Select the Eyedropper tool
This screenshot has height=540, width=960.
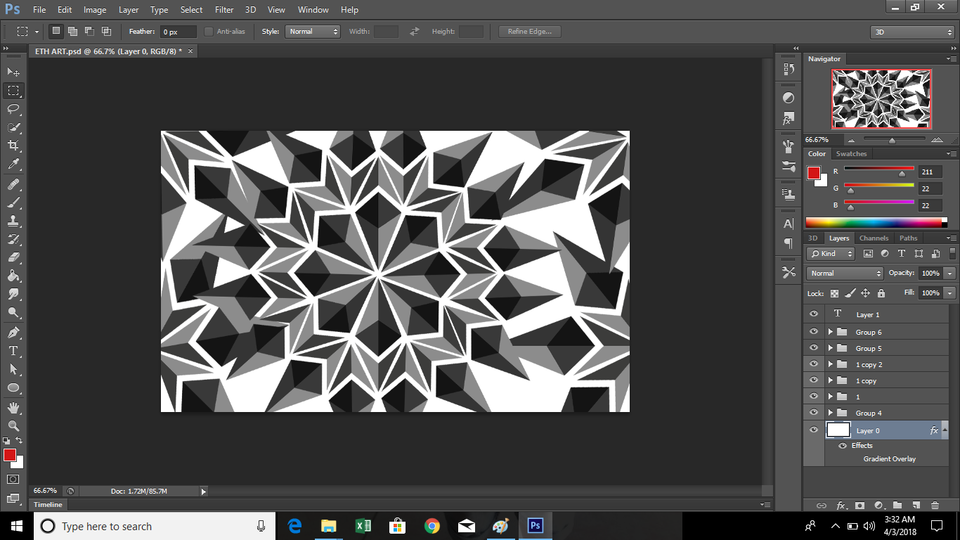pyautogui.click(x=14, y=164)
